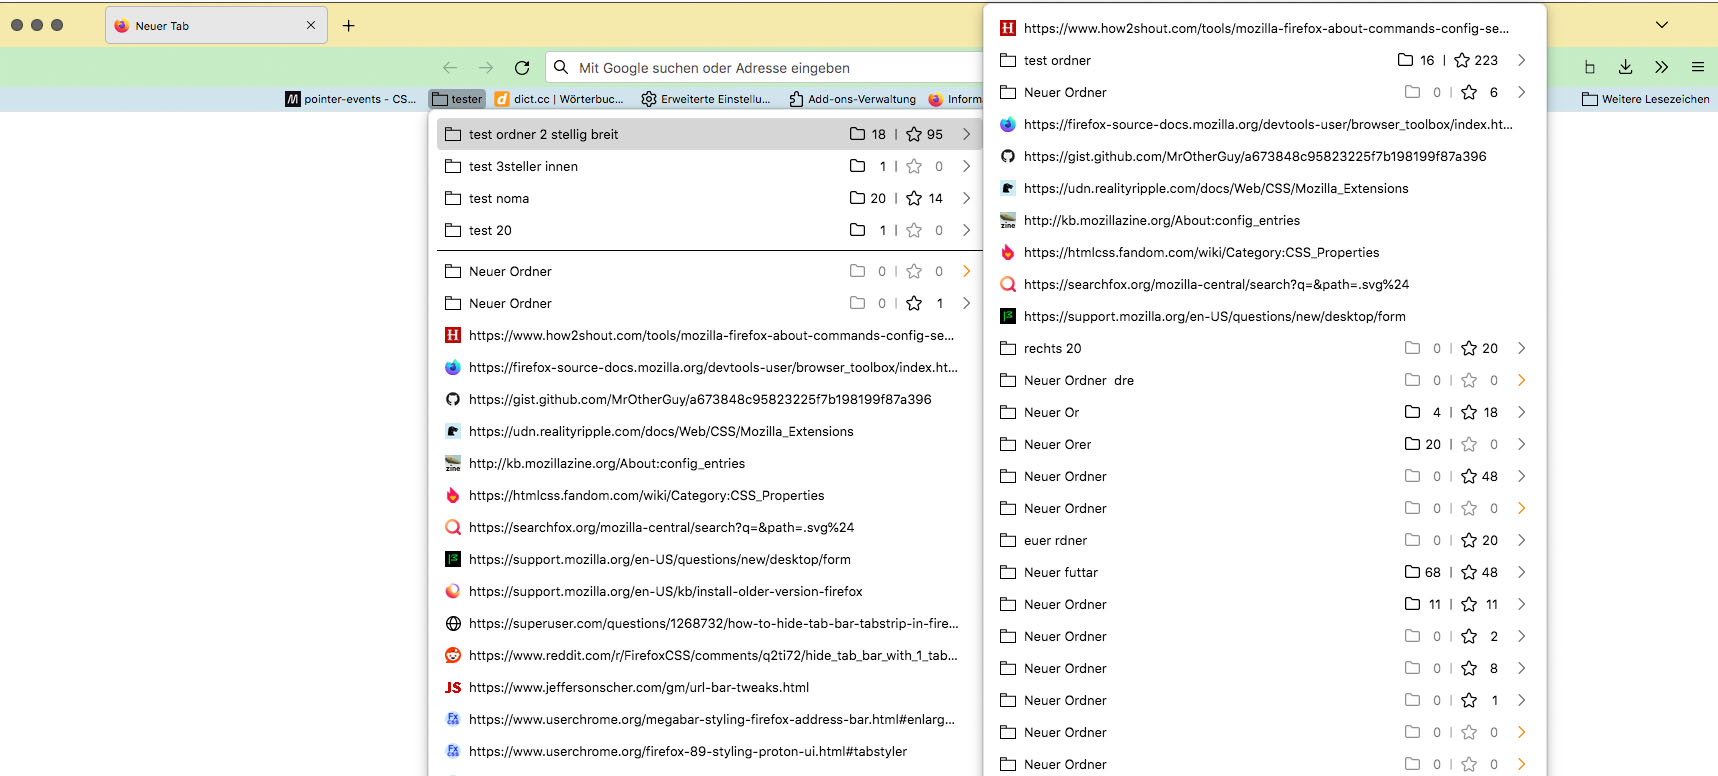Open the superuser.com hide tab bar bookmark
Screen dimensions: 1718x776
point(712,624)
